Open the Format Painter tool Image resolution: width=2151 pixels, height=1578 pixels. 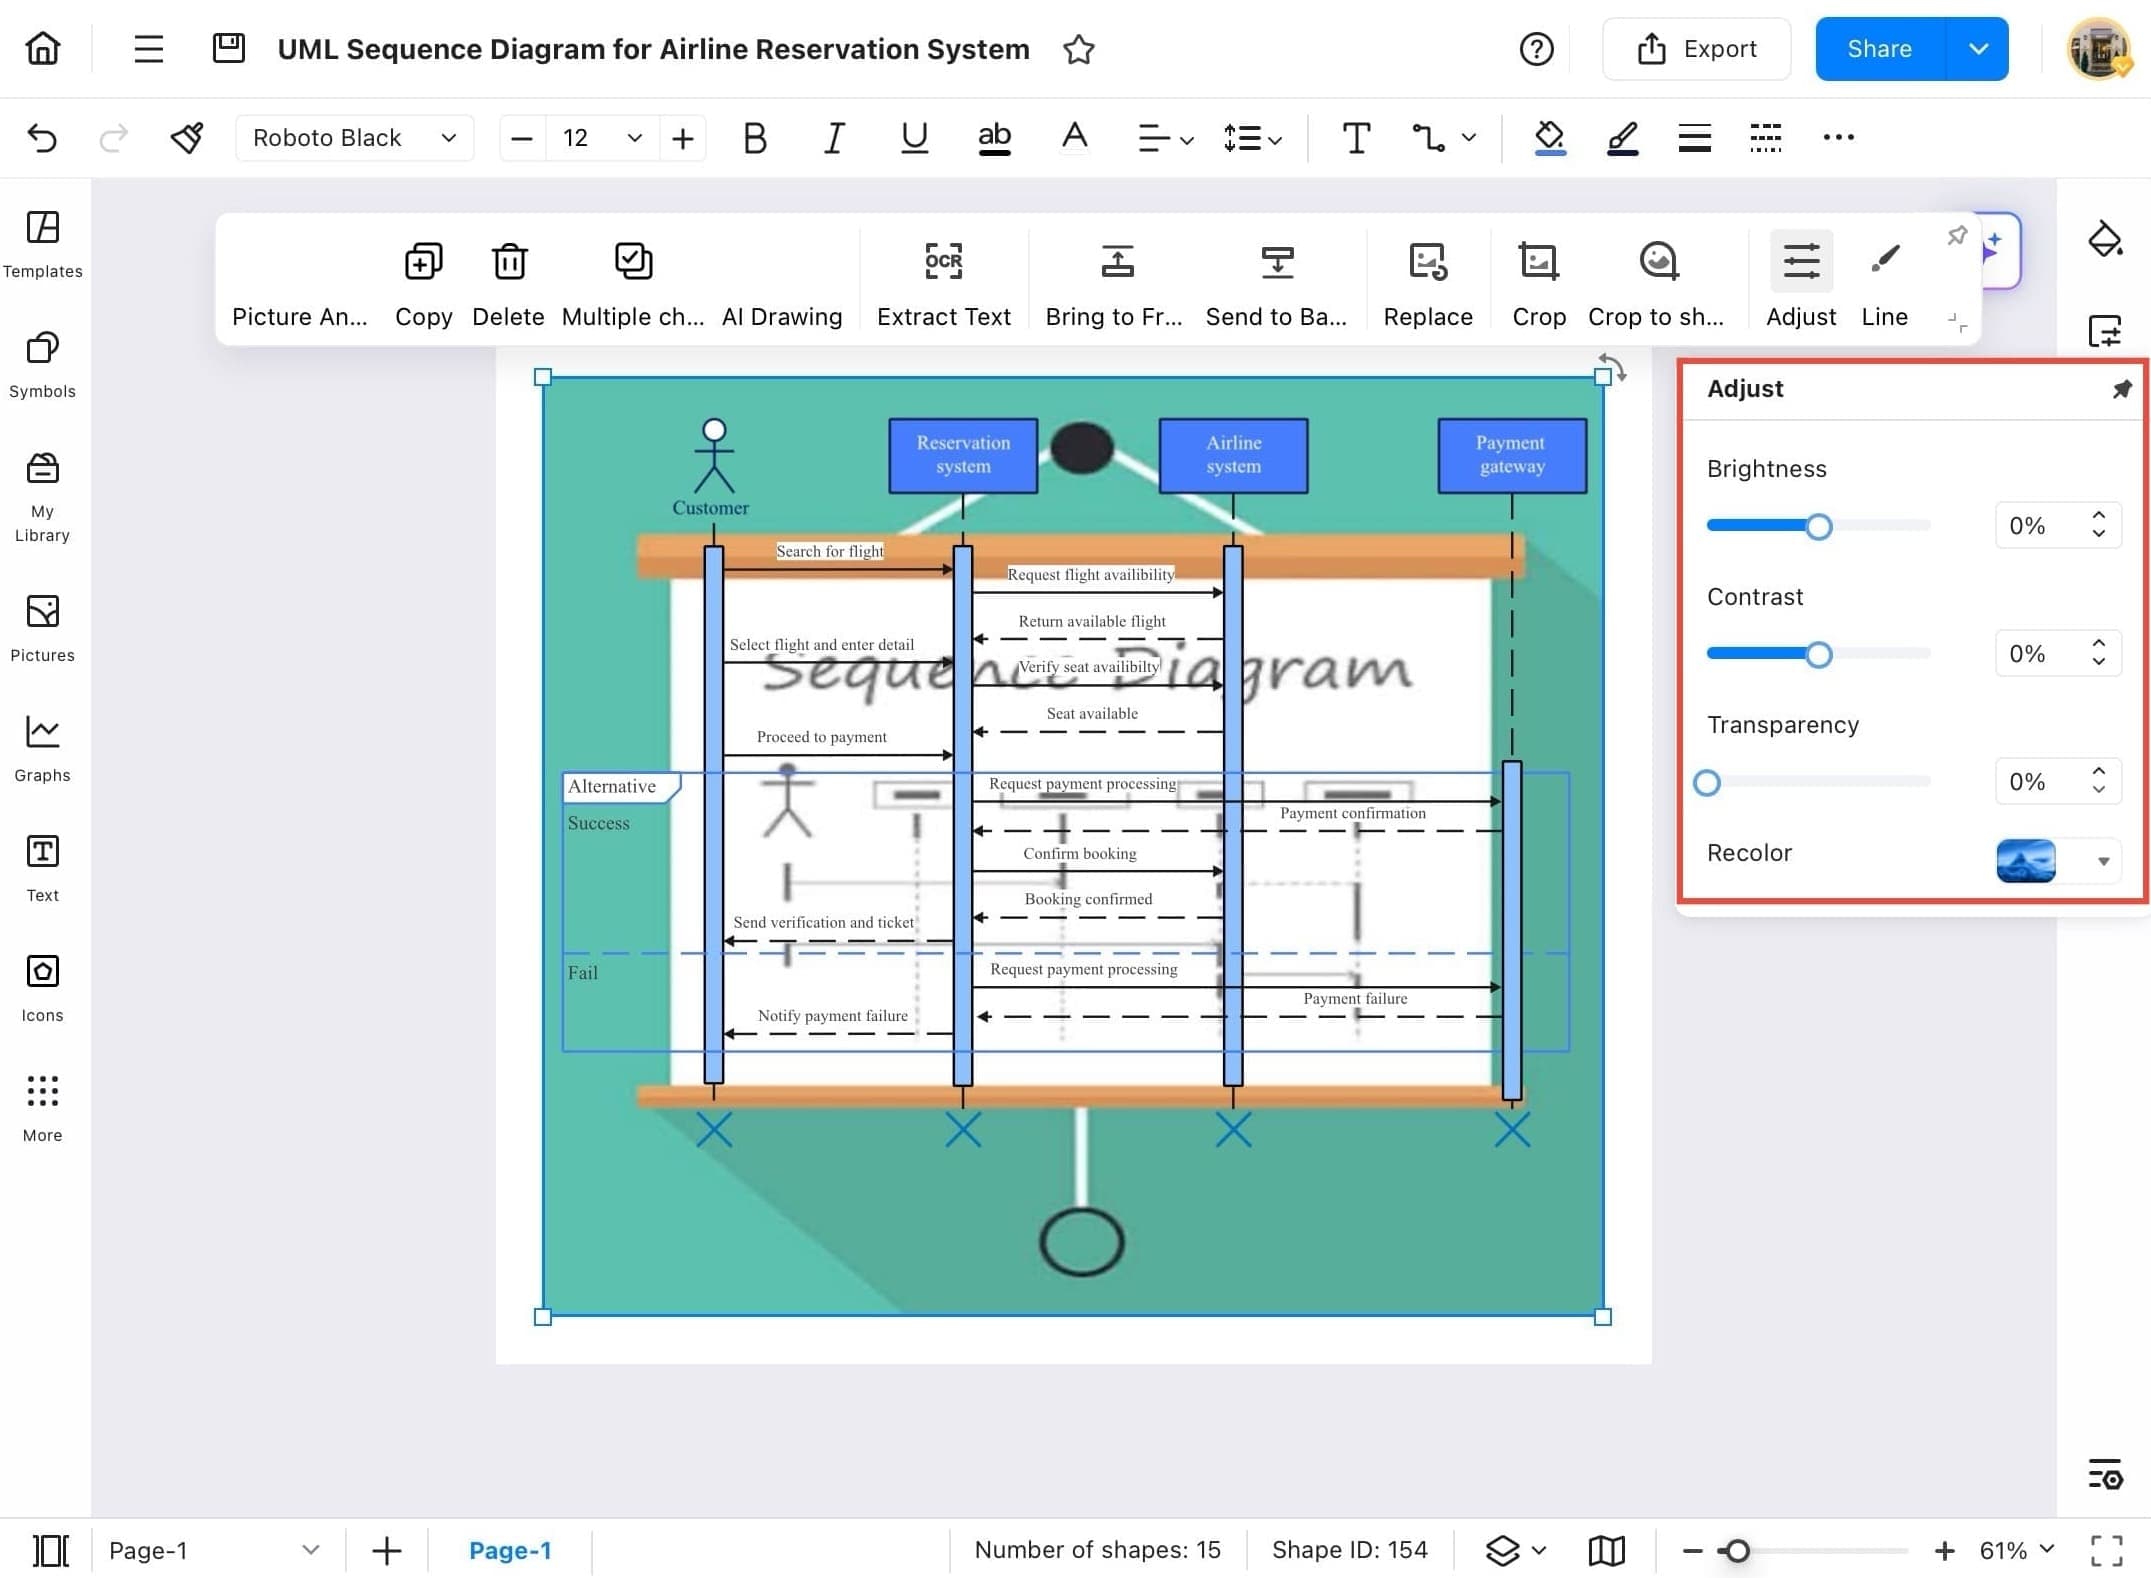coord(187,138)
